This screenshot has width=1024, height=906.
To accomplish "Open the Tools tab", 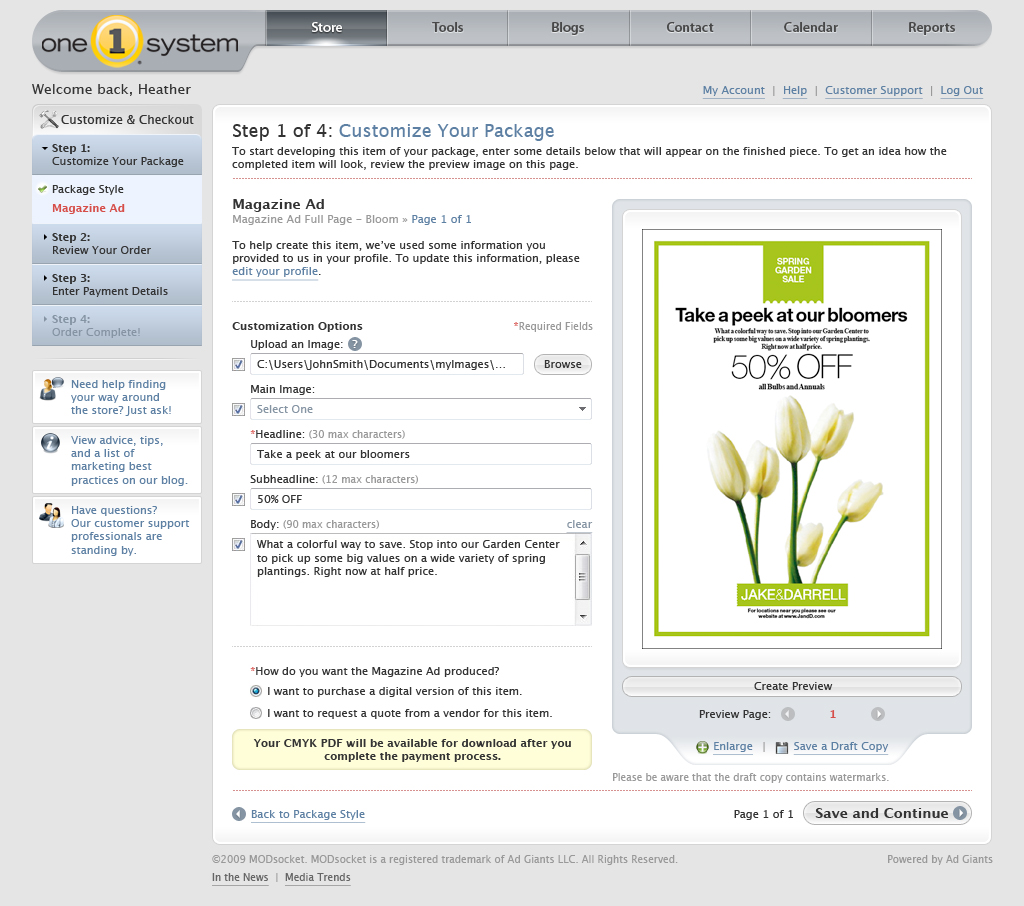I will 447,27.
